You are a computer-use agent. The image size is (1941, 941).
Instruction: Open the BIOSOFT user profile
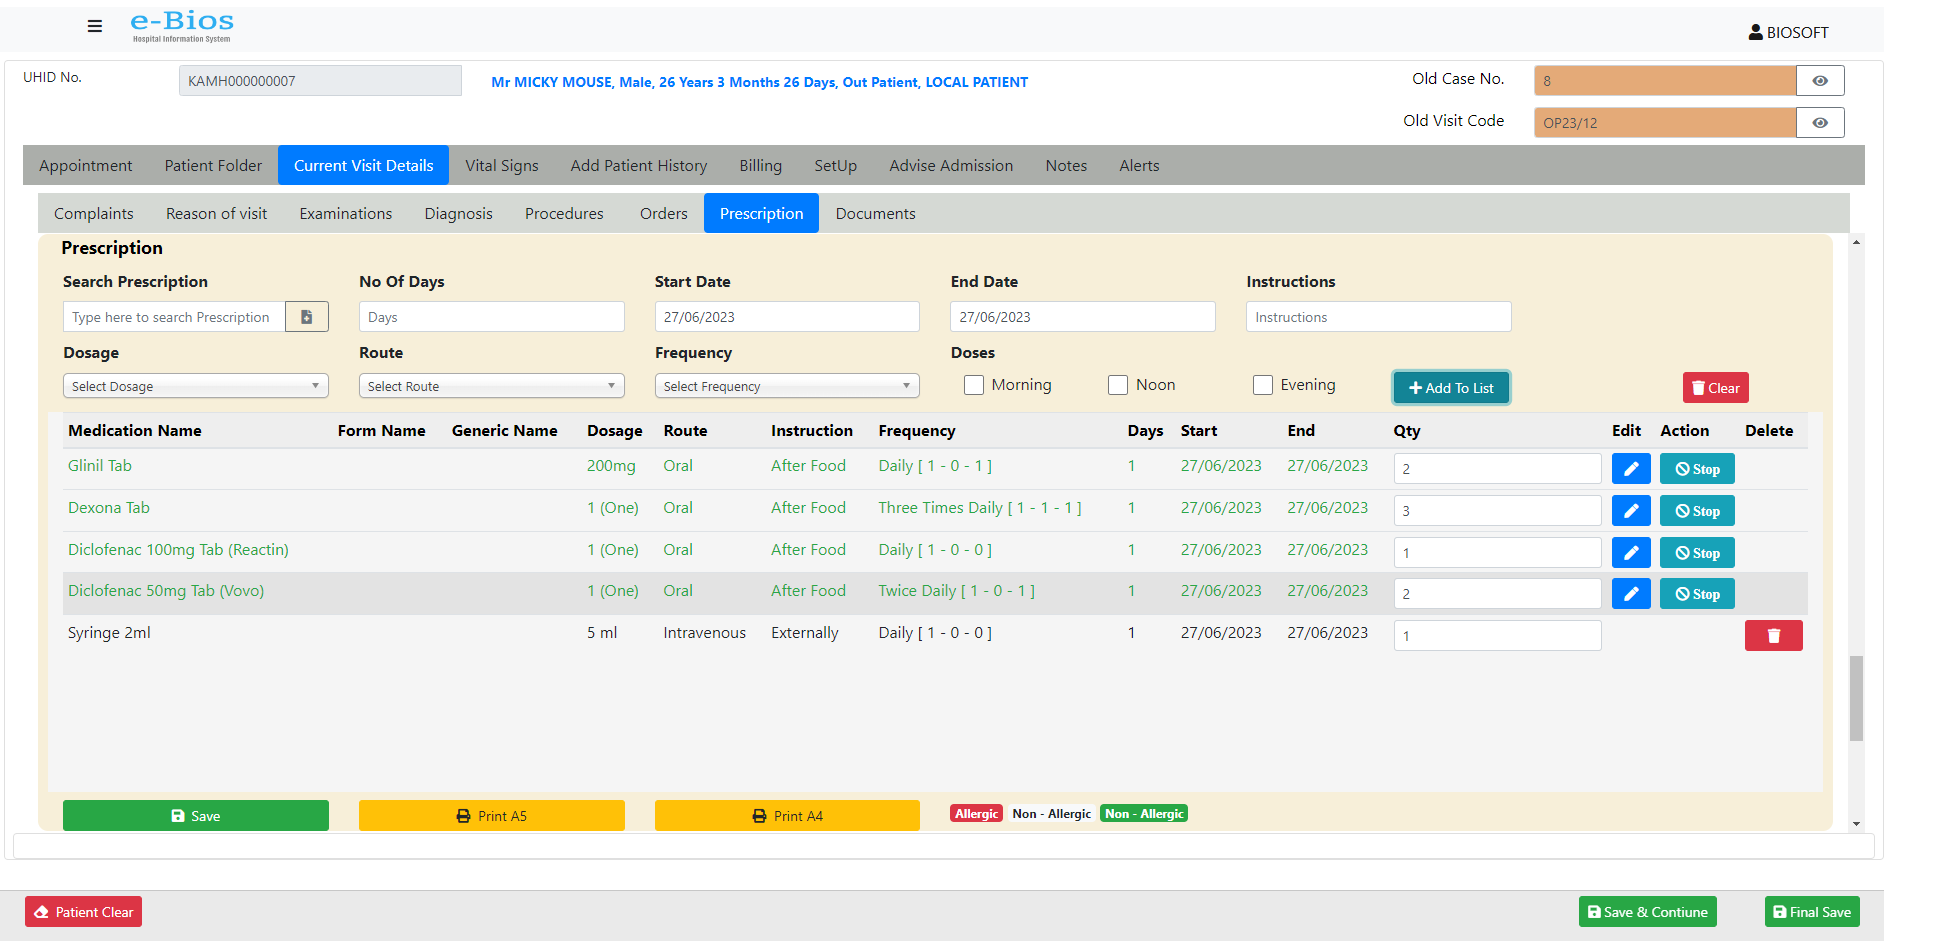pyautogui.click(x=1788, y=32)
